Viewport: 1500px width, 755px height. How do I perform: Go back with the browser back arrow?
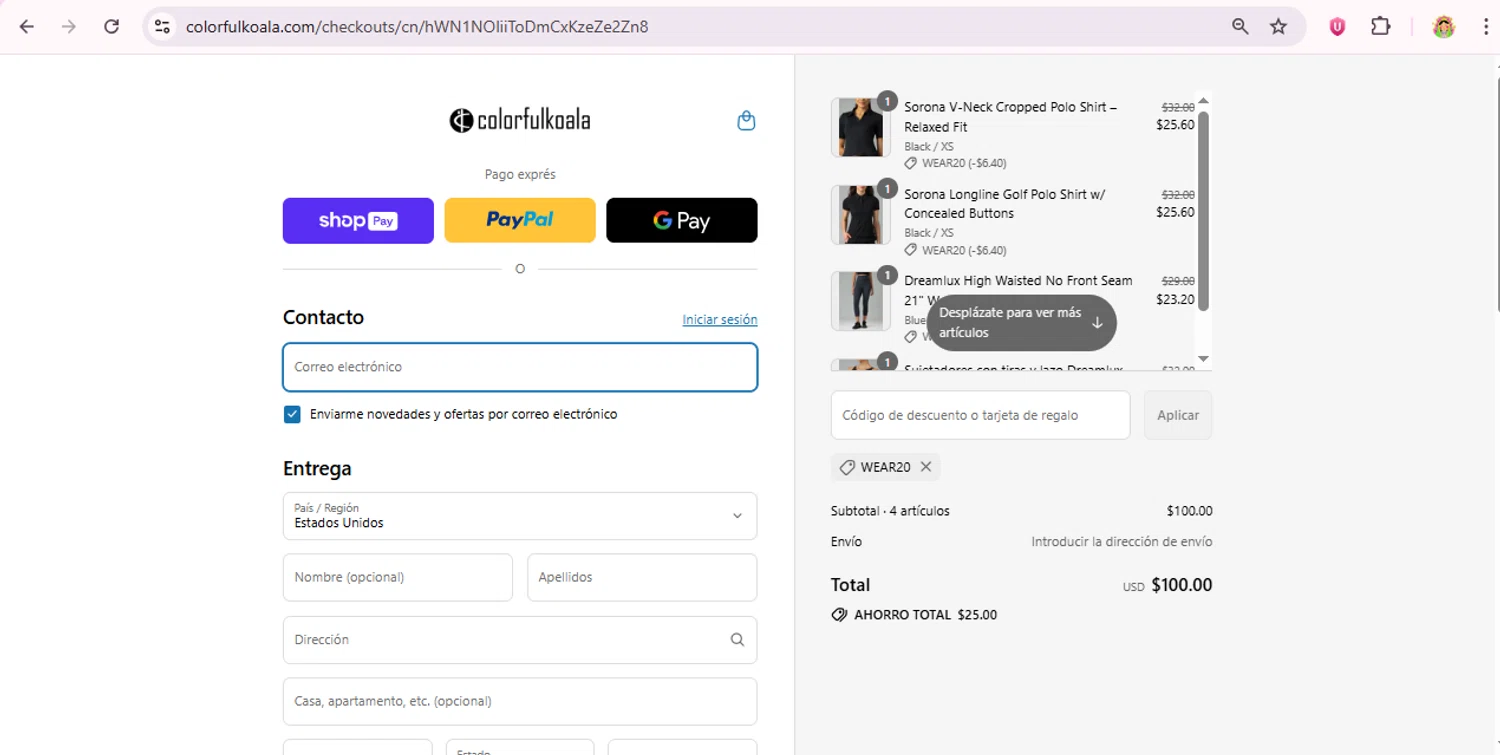point(27,27)
